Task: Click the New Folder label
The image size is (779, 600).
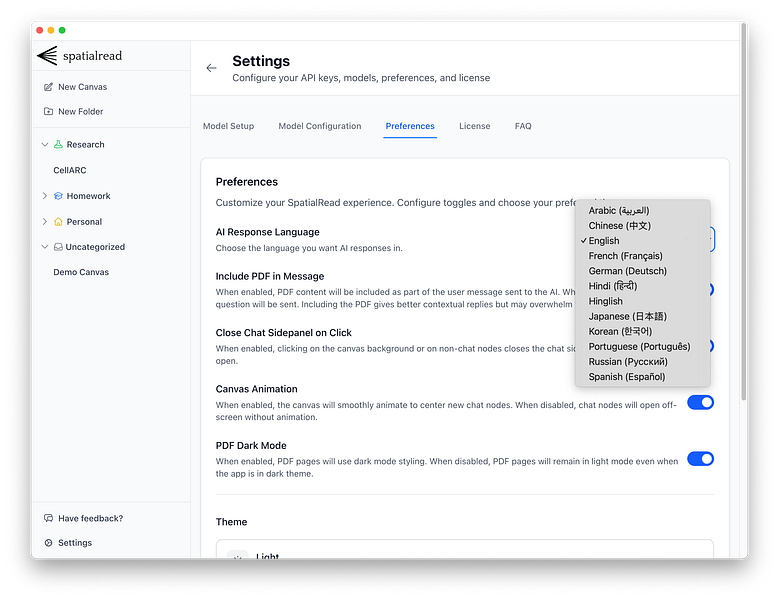Action: (80, 112)
